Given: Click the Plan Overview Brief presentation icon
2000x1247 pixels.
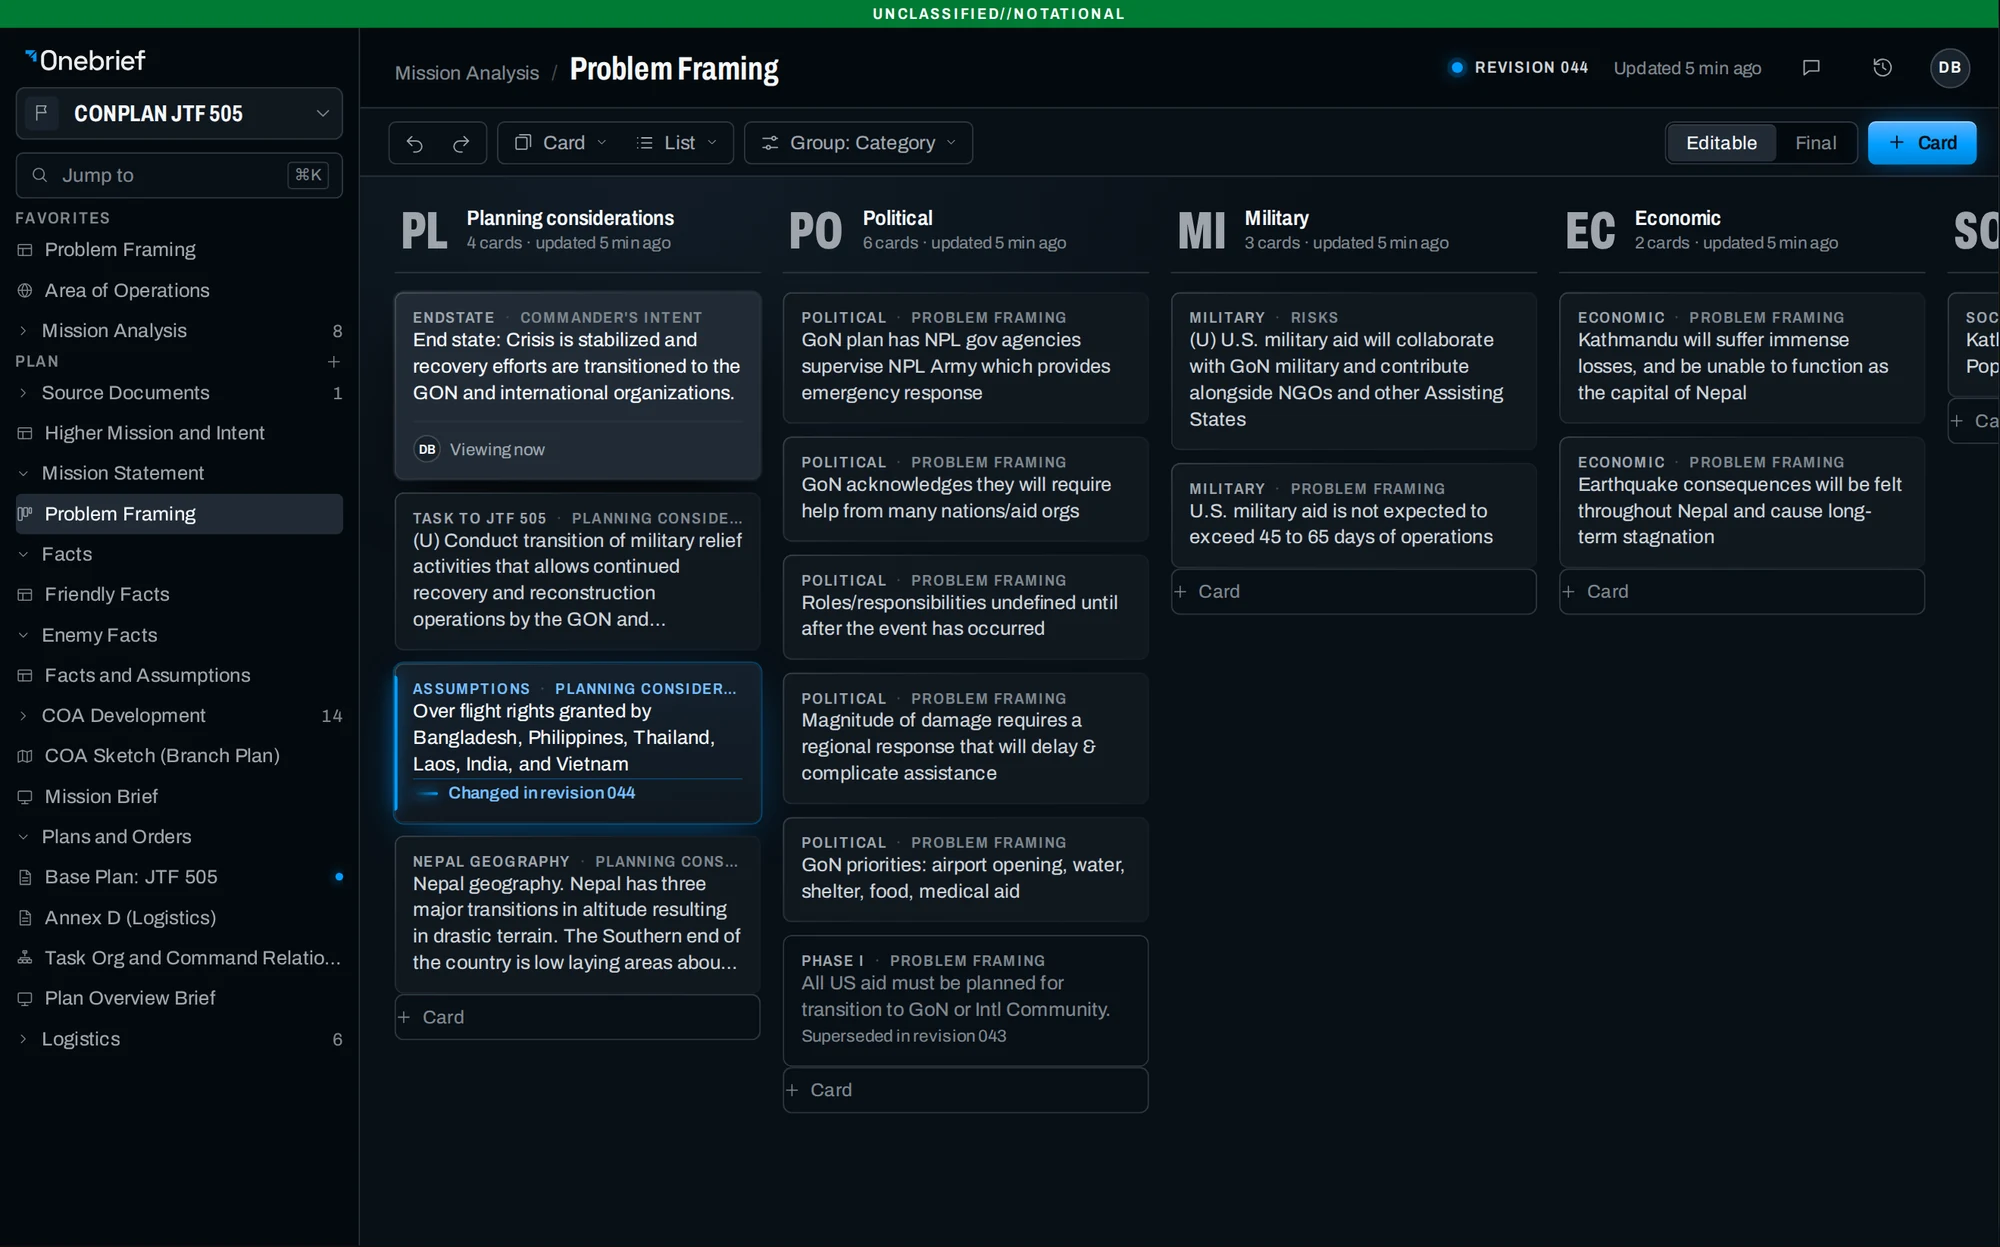Looking at the screenshot, I should tap(25, 998).
